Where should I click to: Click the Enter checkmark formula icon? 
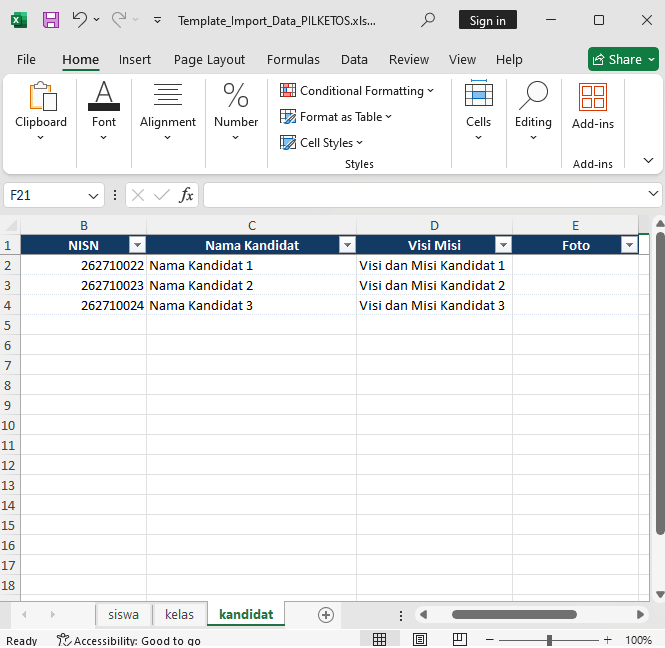tap(162, 196)
